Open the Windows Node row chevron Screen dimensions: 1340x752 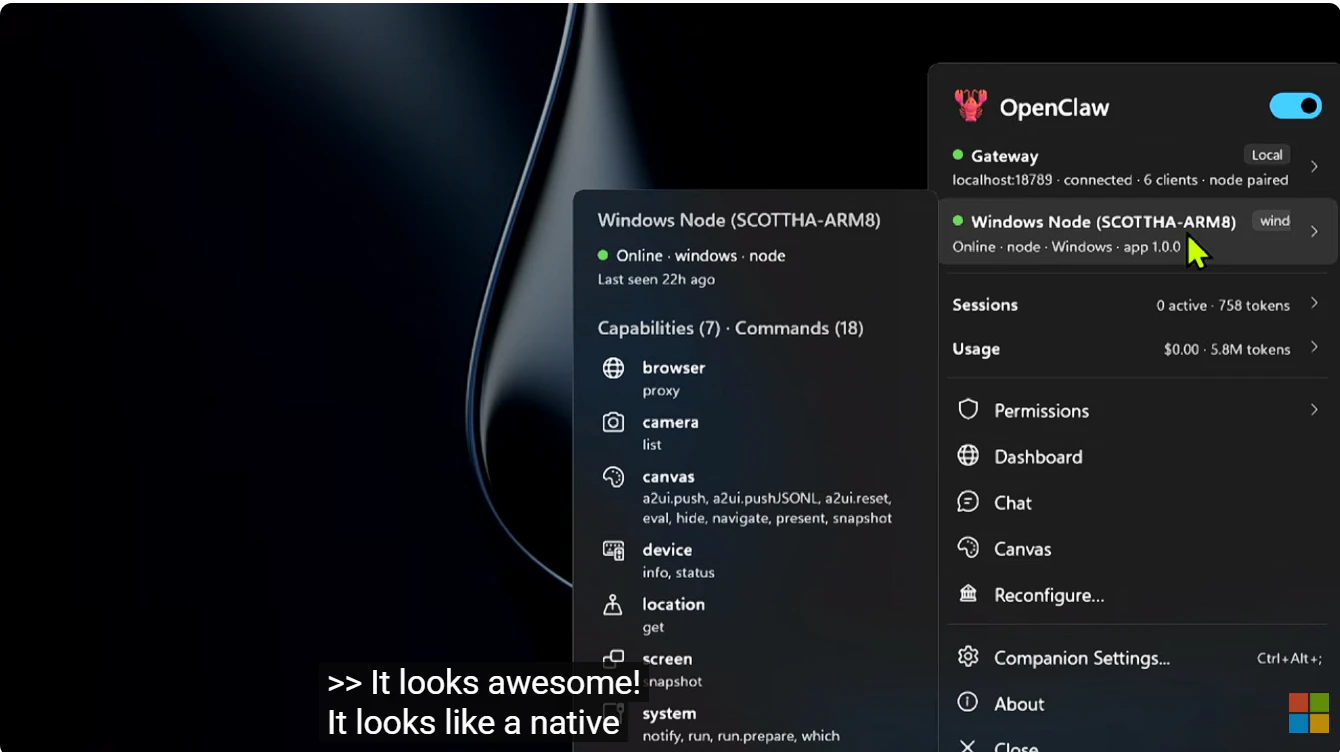click(1314, 231)
